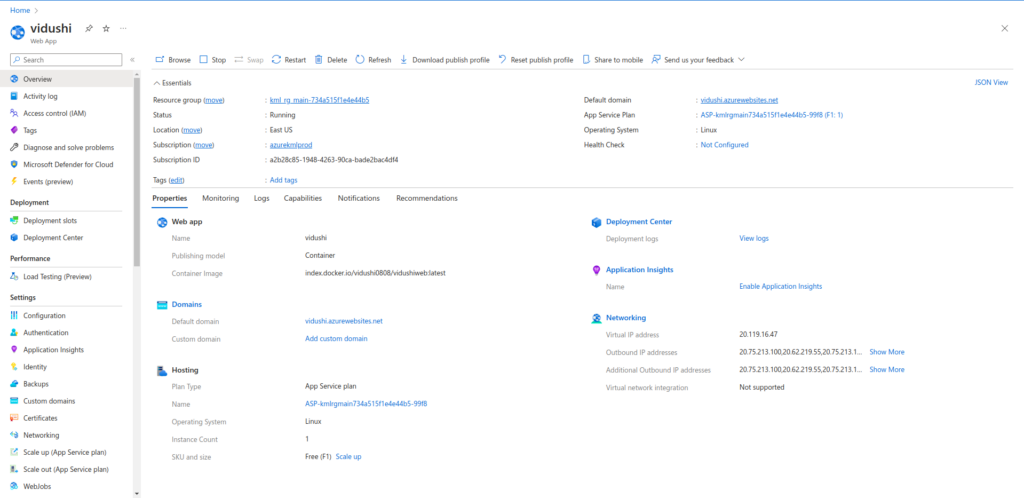Click the Stop web app icon

(204, 60)
